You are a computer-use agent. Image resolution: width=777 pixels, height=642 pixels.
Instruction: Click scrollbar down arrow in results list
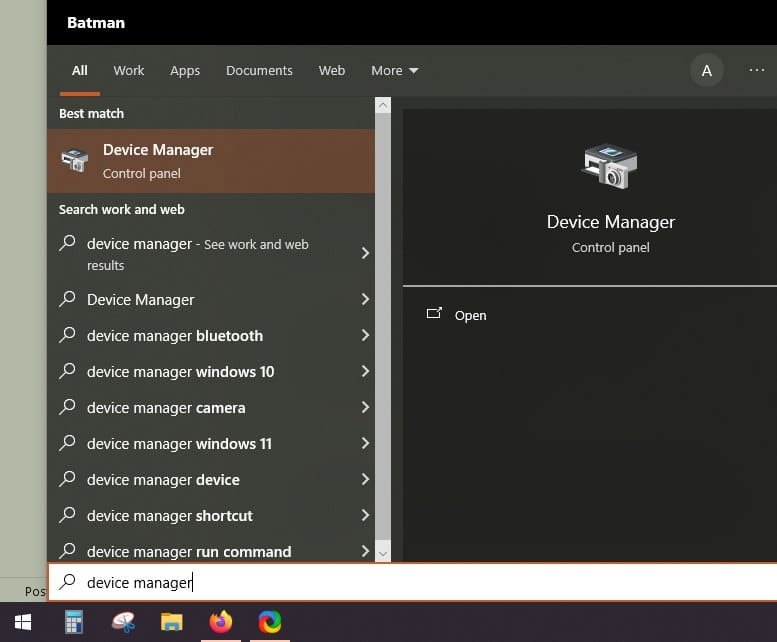coord(383,554)
